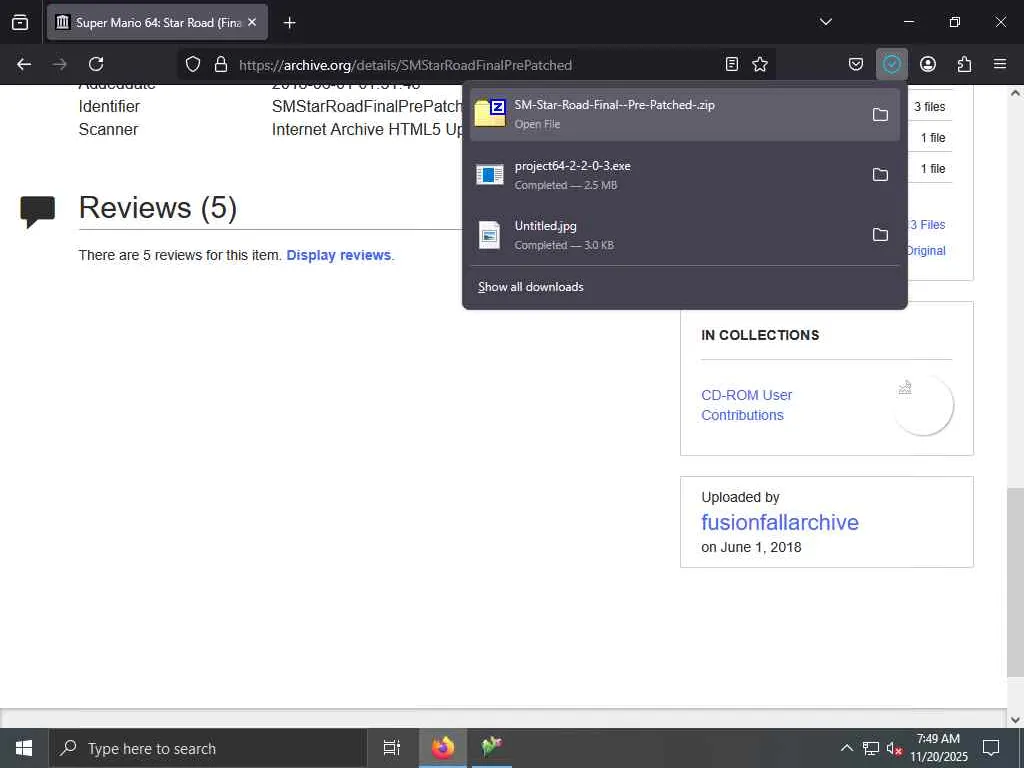Show project64 exe in containing folder
1024x768 pixels.
(x=880, y=174)
